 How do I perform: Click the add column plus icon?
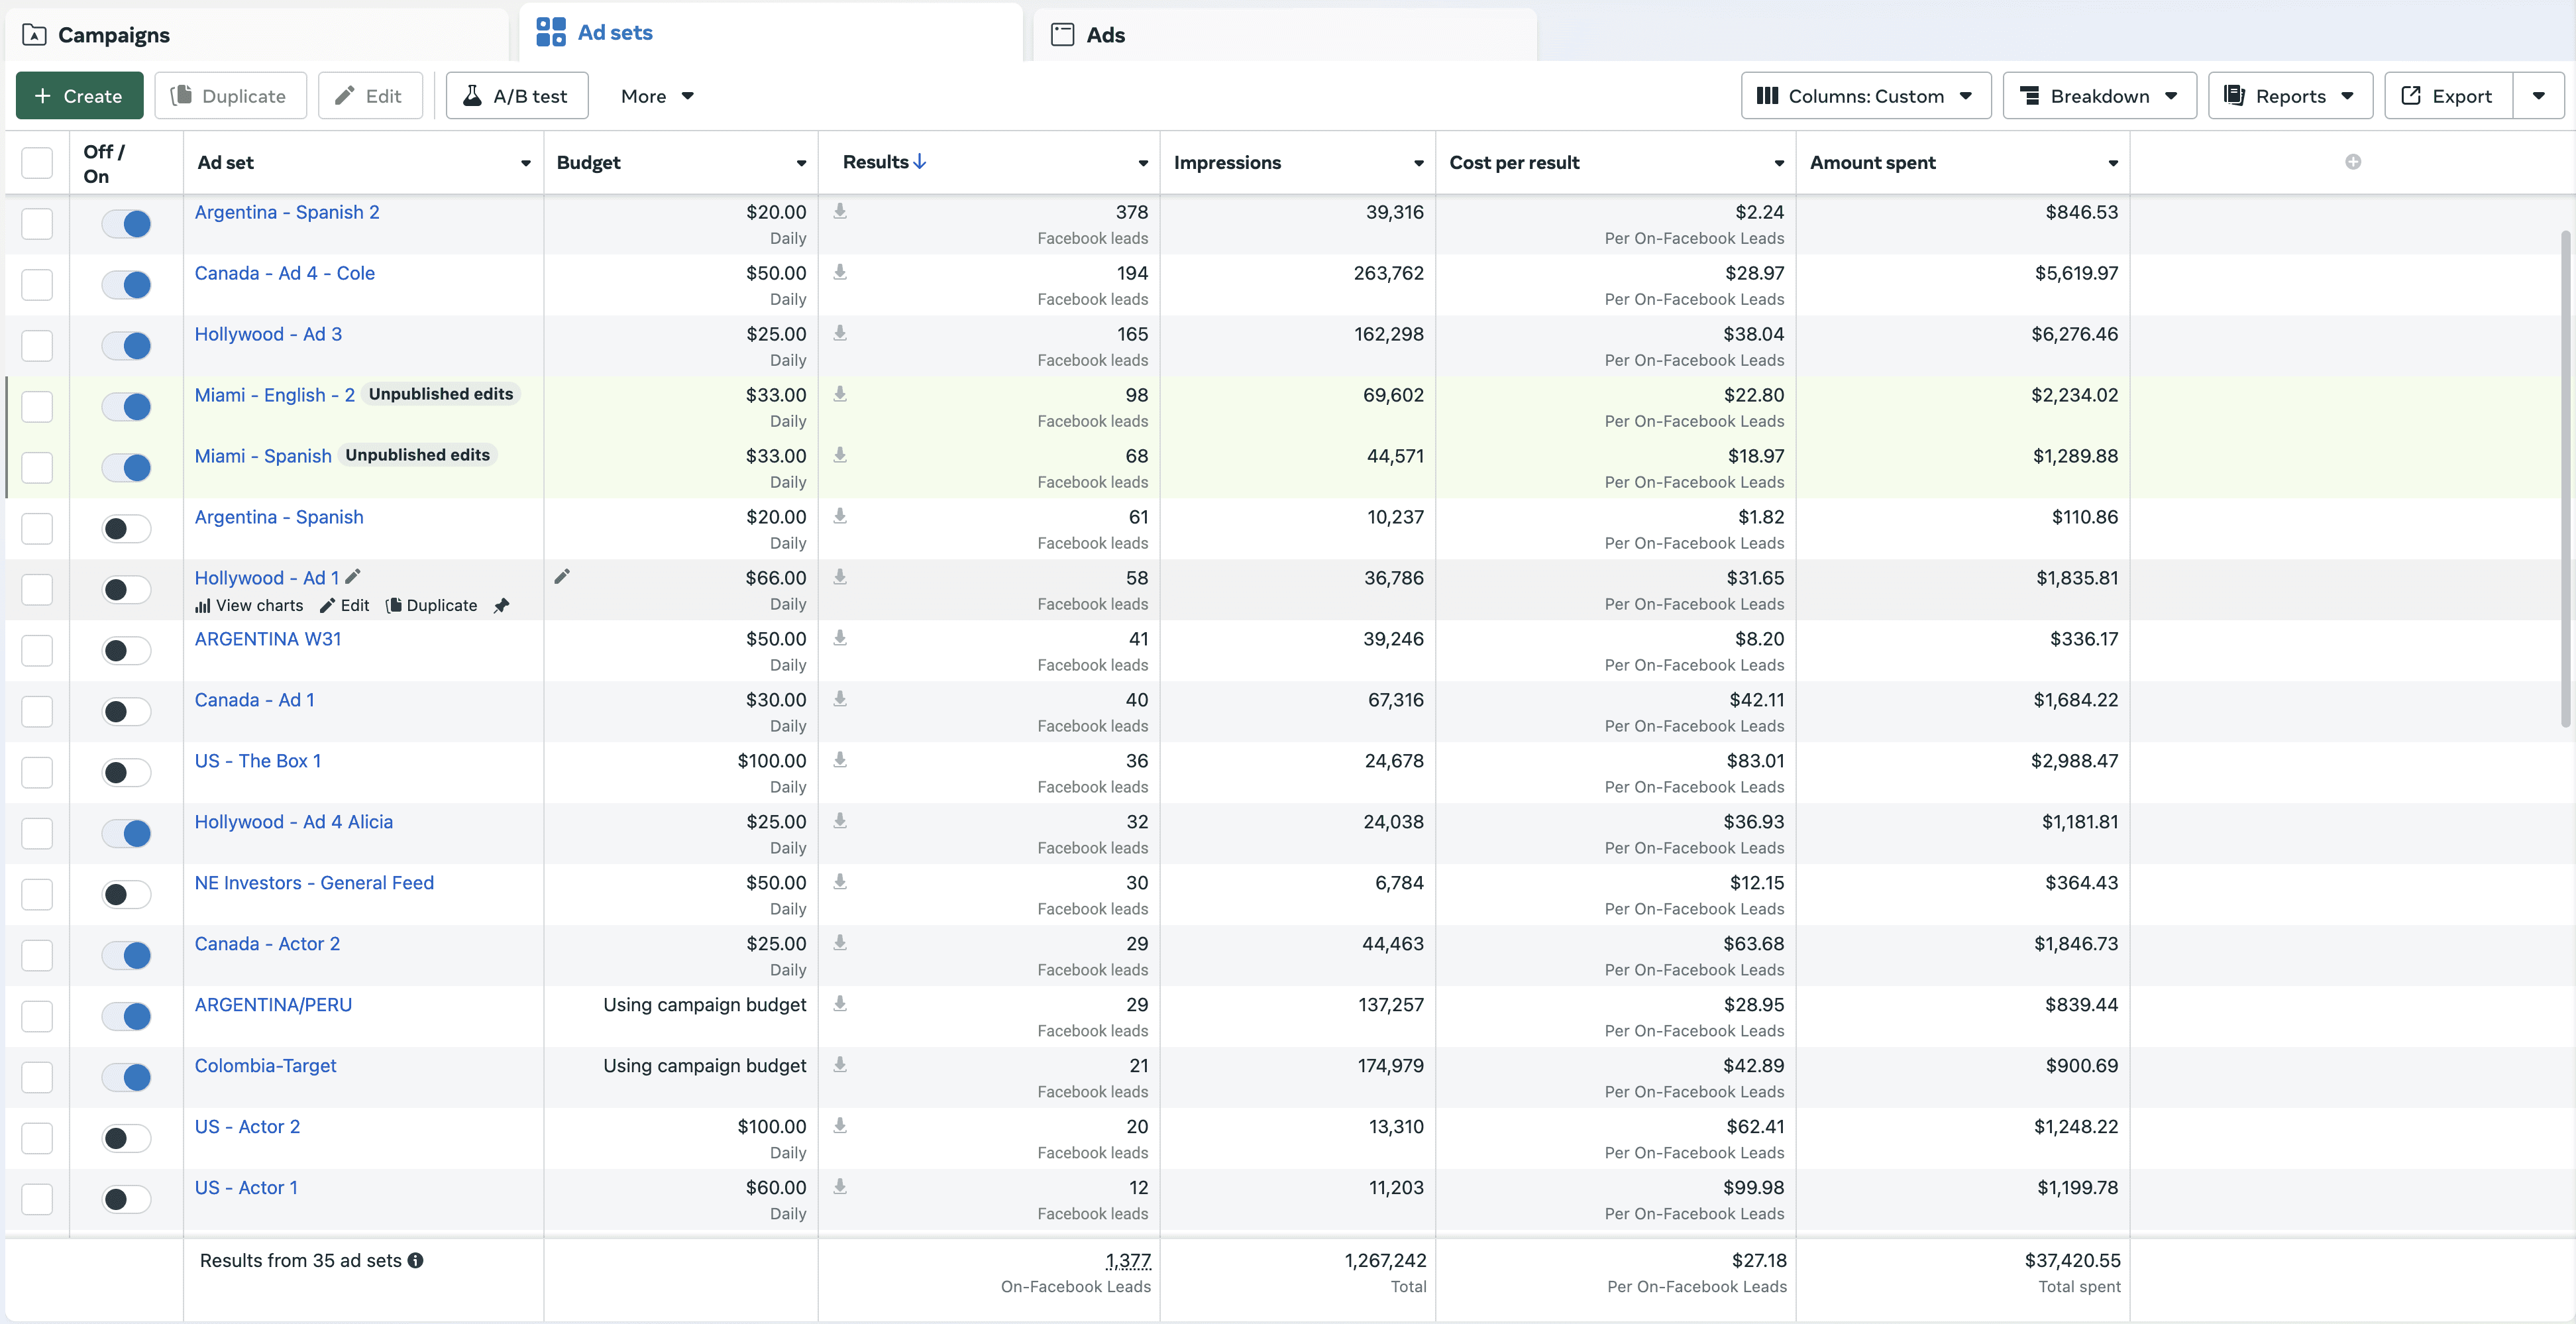click(x=2353, y=162)
